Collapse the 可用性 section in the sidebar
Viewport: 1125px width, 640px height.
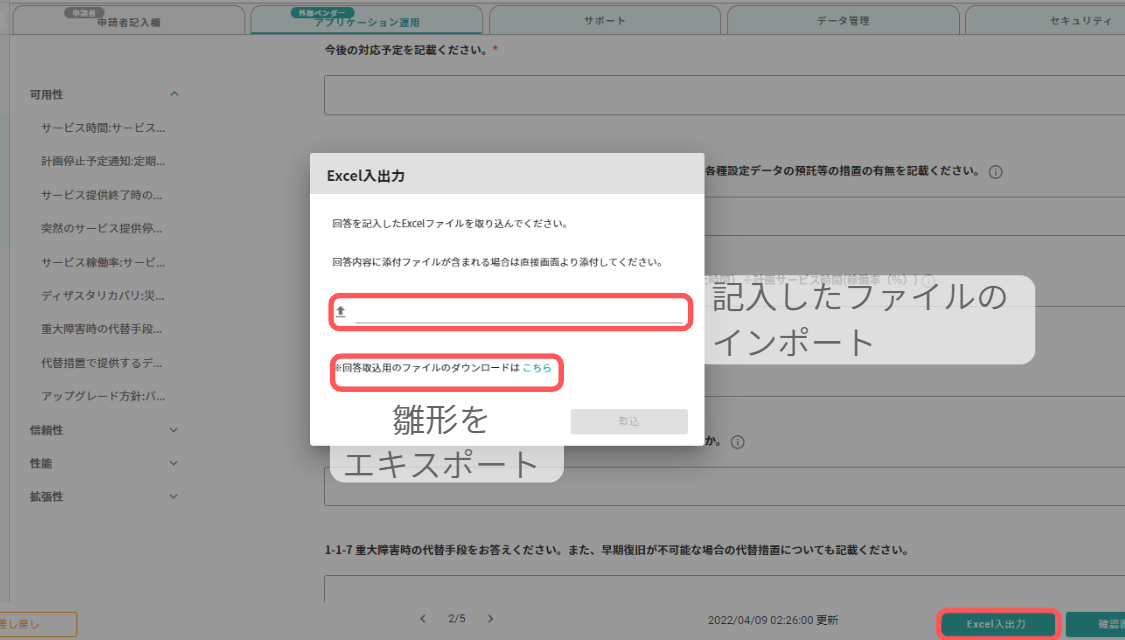173,93
